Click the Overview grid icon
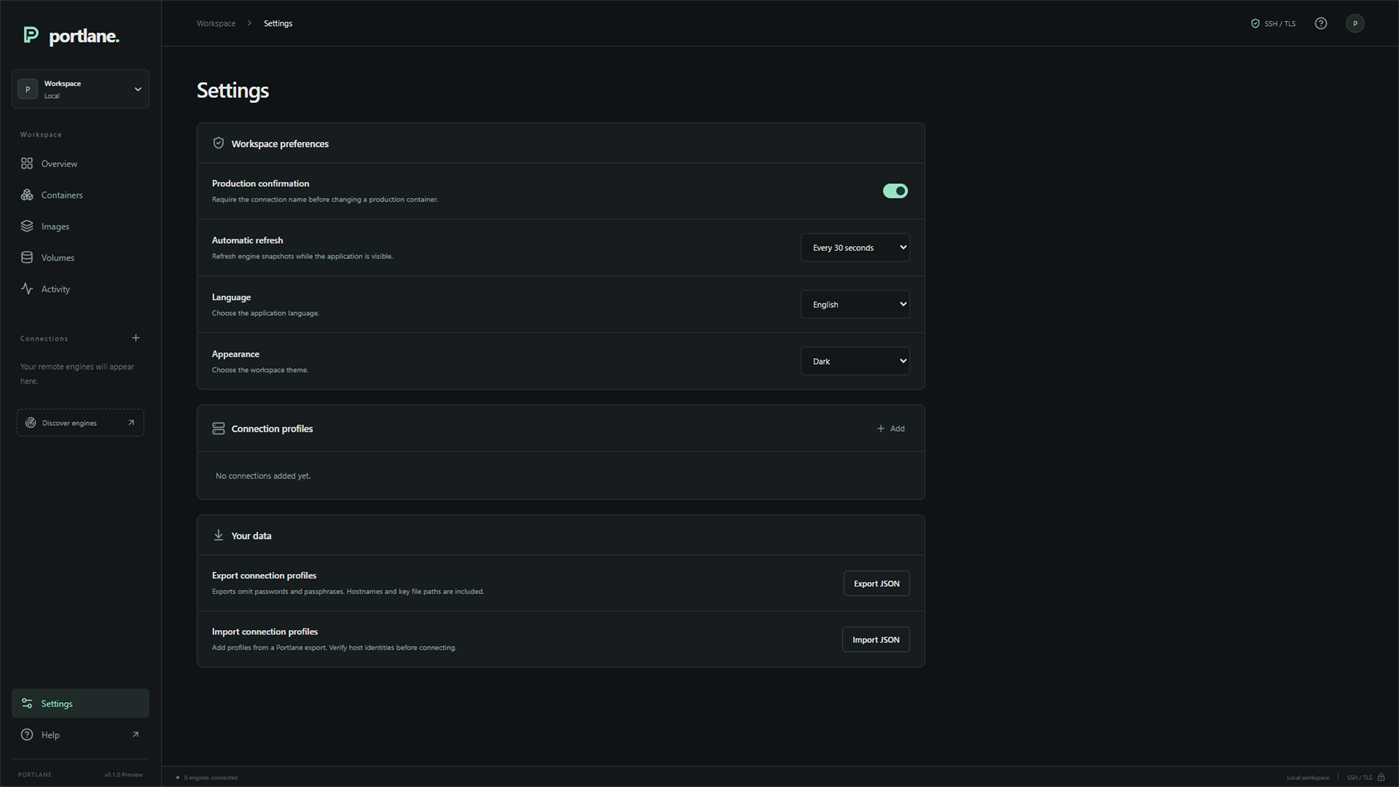 coord(27,163)
